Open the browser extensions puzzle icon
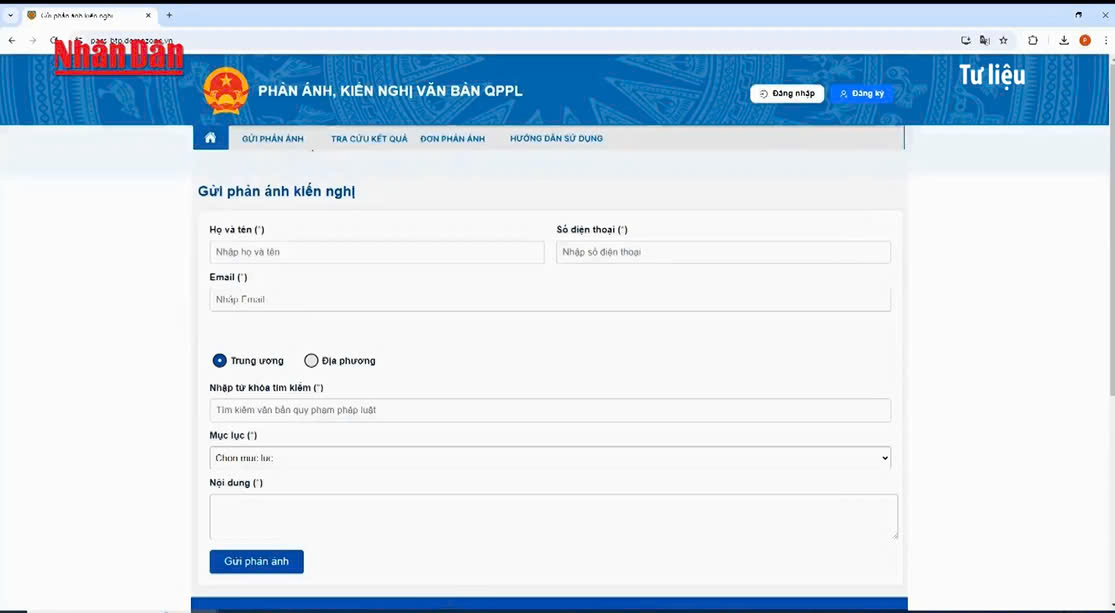Image resolution: width=1115 pixels, height=613 pixels. pyautogui.click(x=1033, y=40)
